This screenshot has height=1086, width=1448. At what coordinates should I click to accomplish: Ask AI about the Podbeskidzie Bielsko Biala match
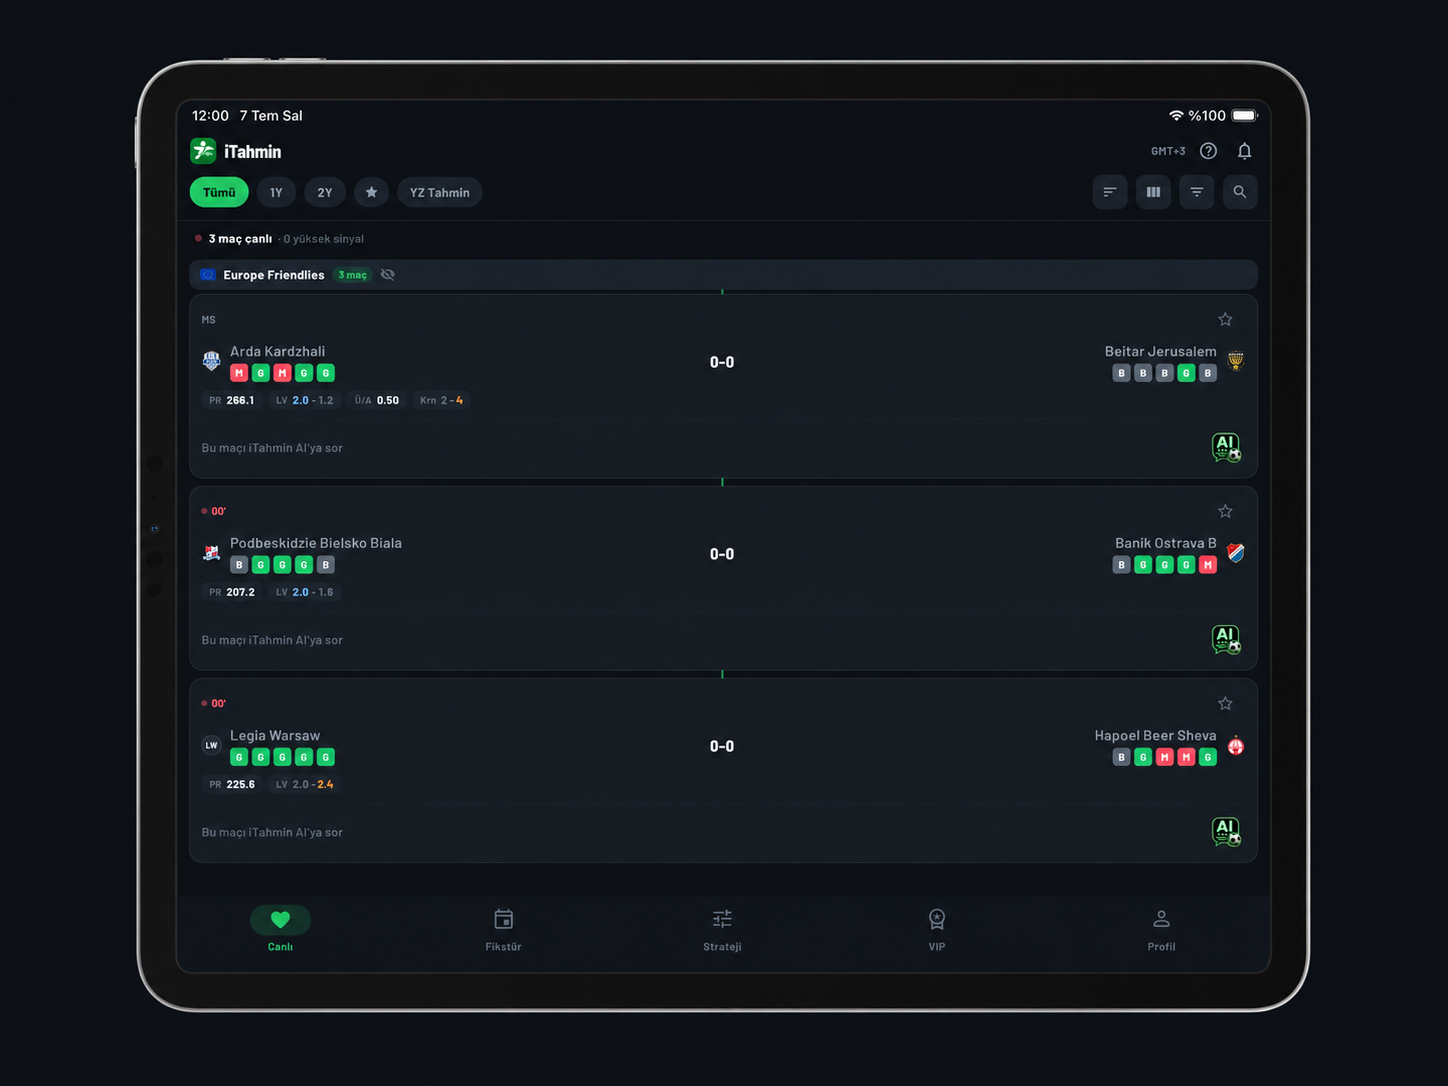coord(1226,639)
